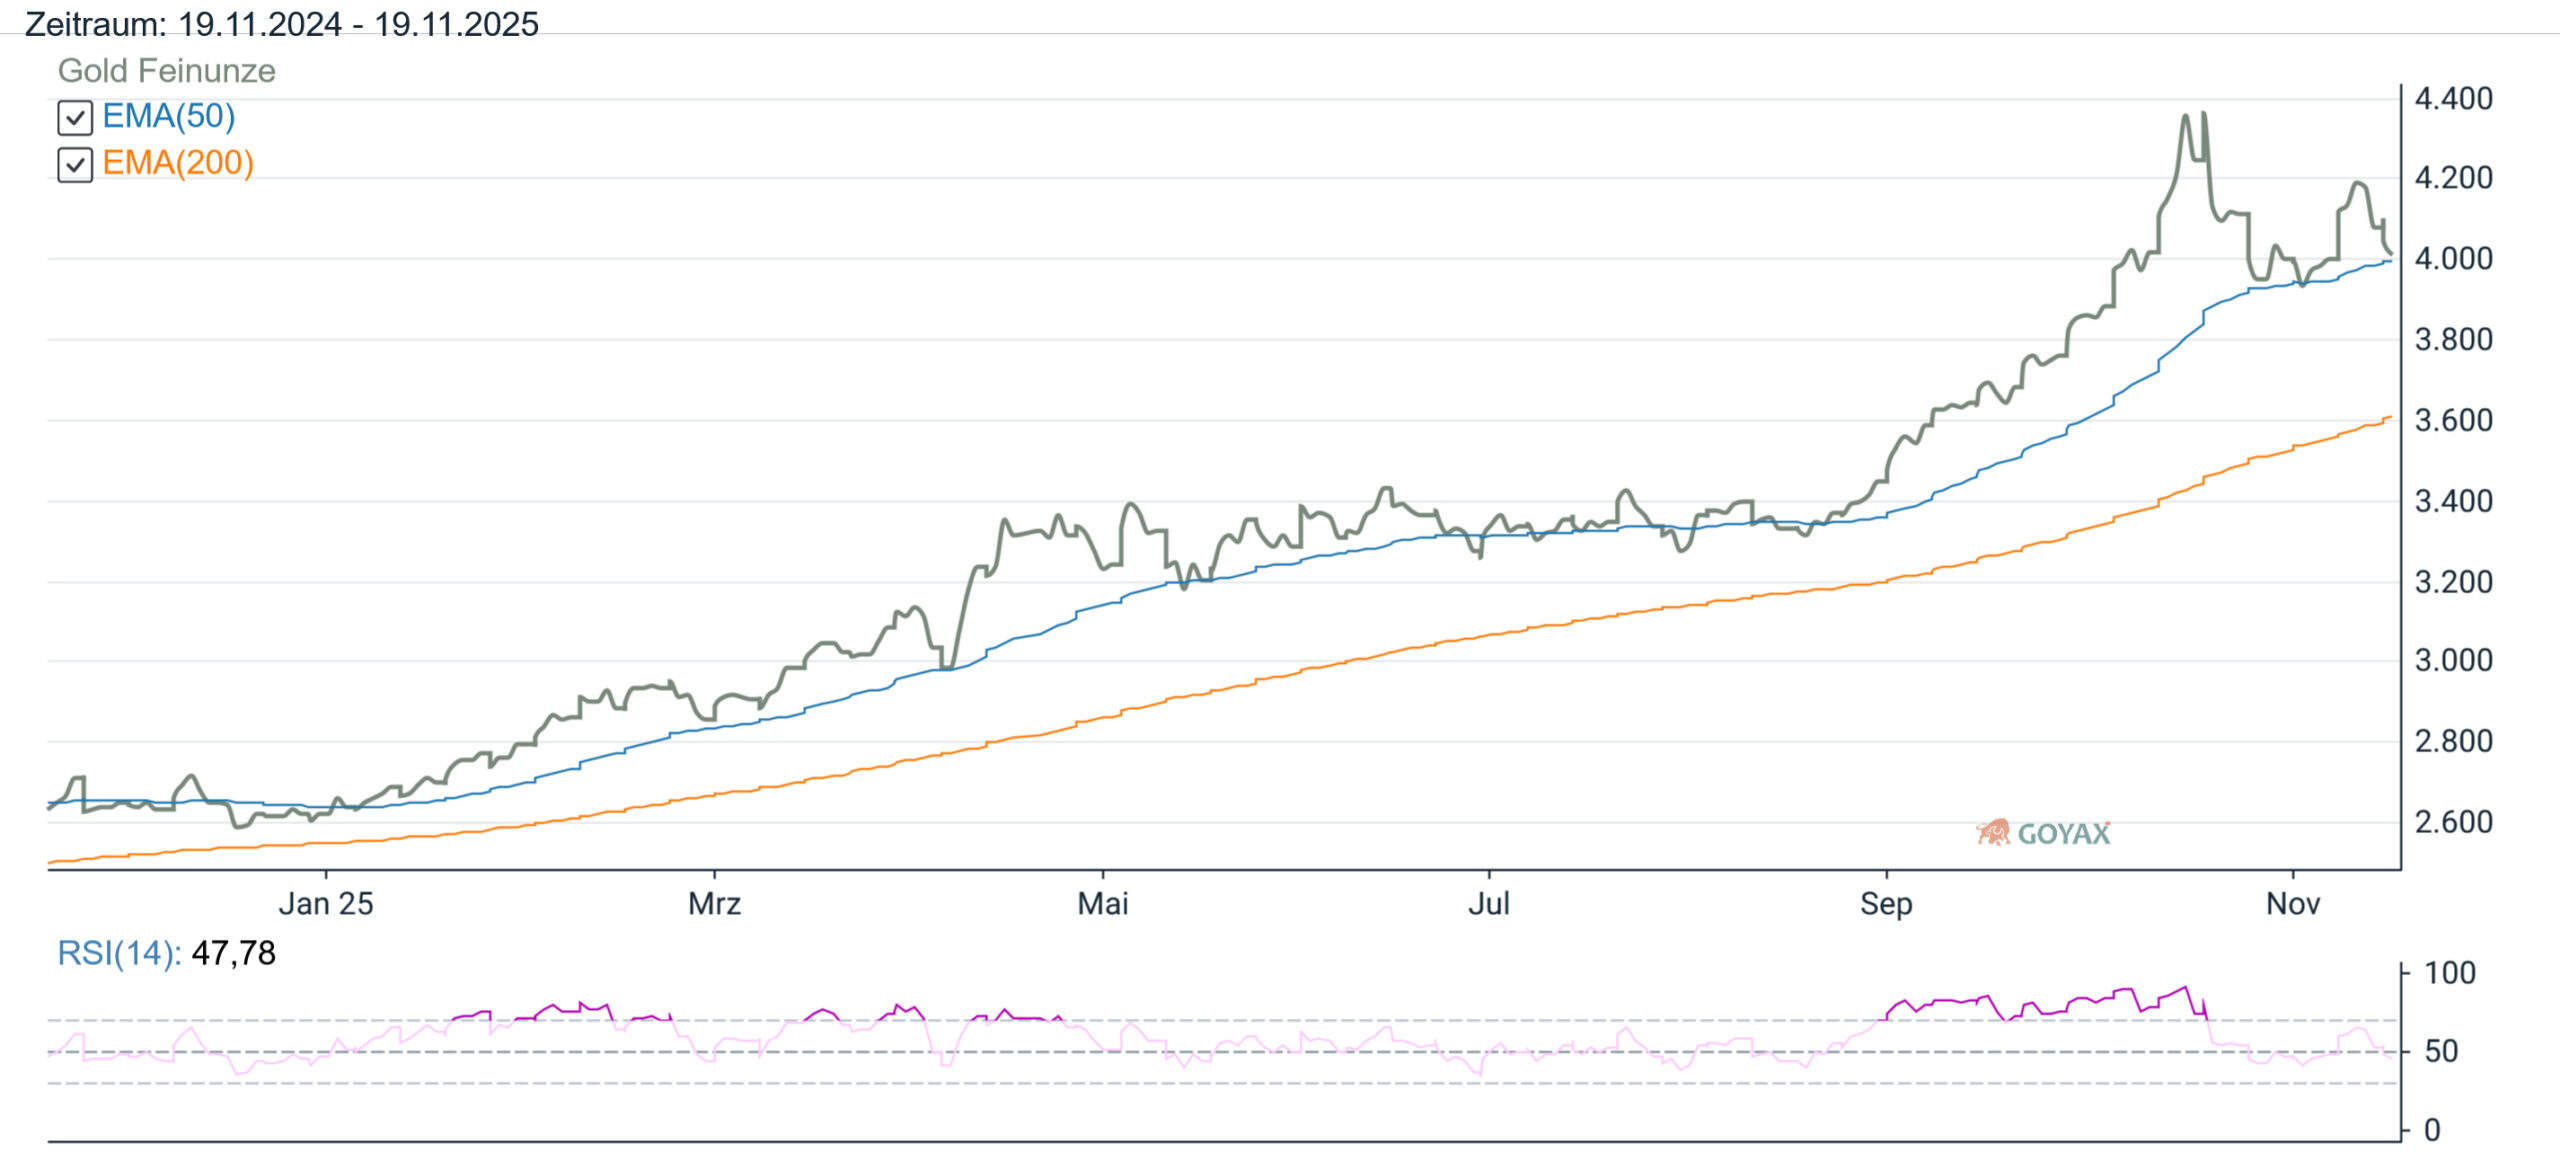Click the 2.600 price axis label
This screenshot has height=1152, width=2560.
coord(2453,822)
